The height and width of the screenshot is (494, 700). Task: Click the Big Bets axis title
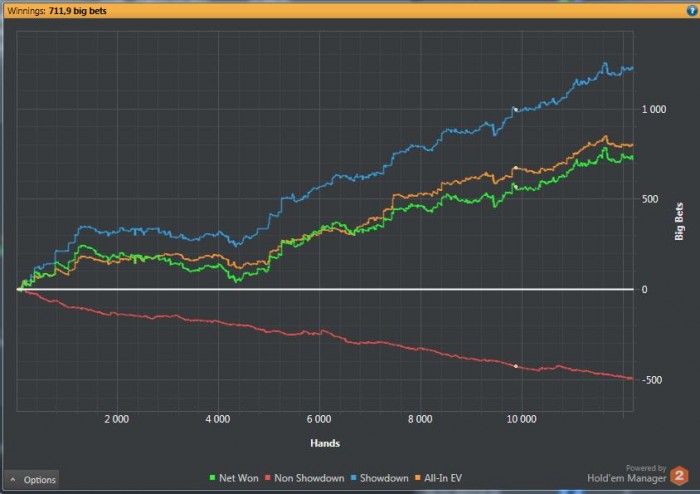[679, 221]
